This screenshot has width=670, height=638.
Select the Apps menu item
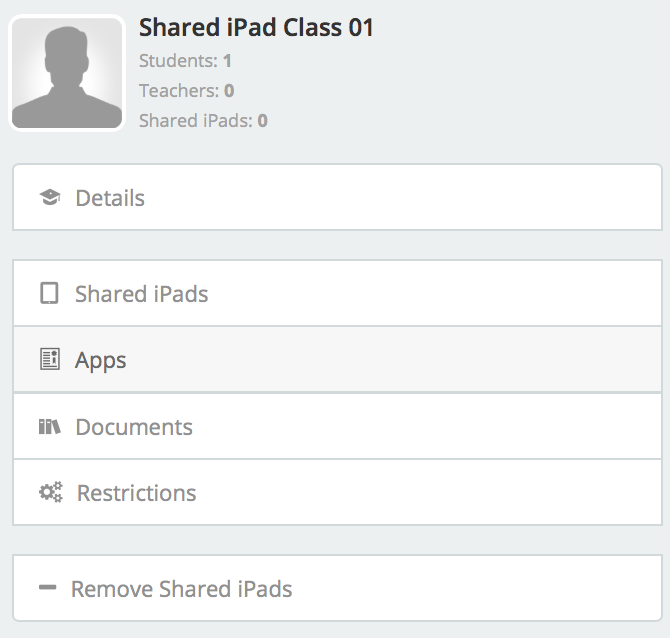pos(338,359)
